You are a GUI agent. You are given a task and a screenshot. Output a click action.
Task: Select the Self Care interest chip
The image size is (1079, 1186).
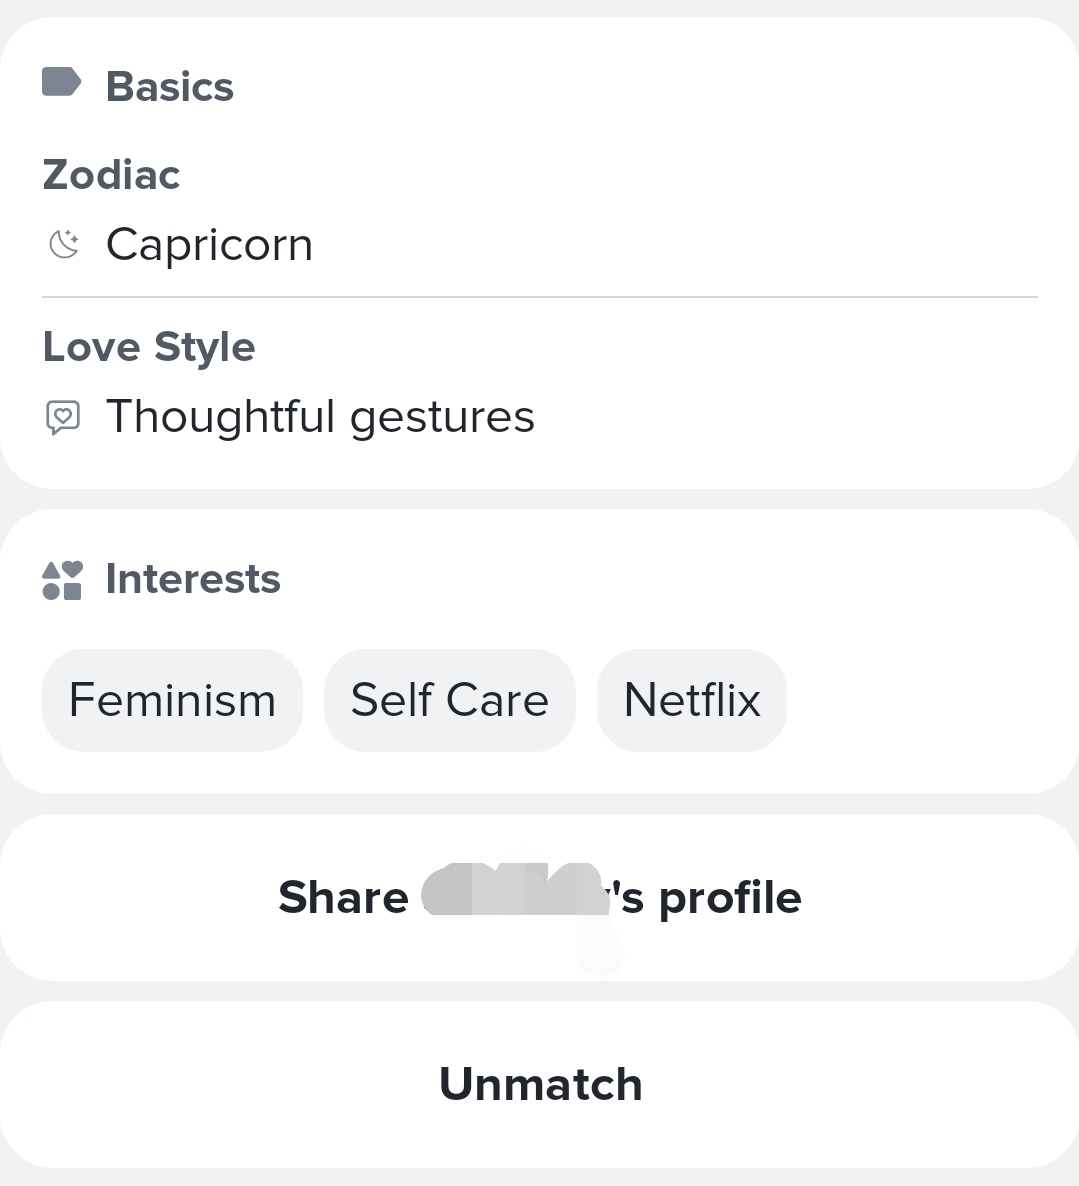(x=450, y=700)
